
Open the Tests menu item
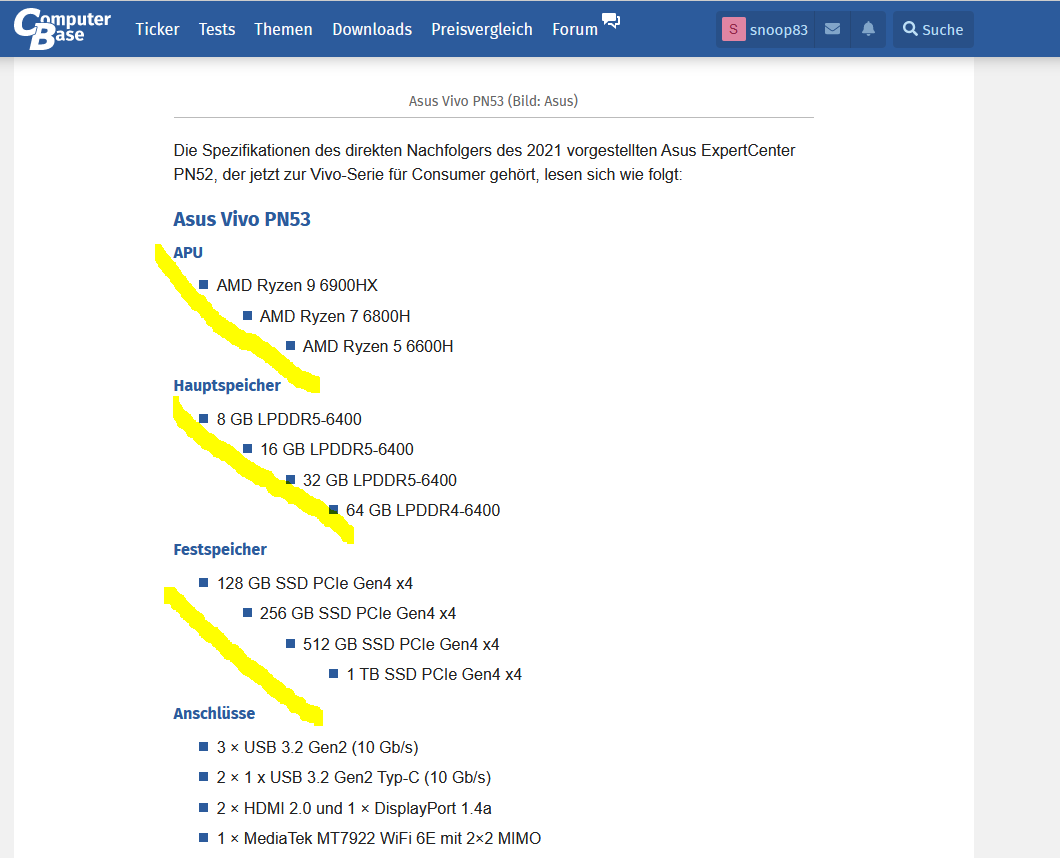tap(217, 29)
